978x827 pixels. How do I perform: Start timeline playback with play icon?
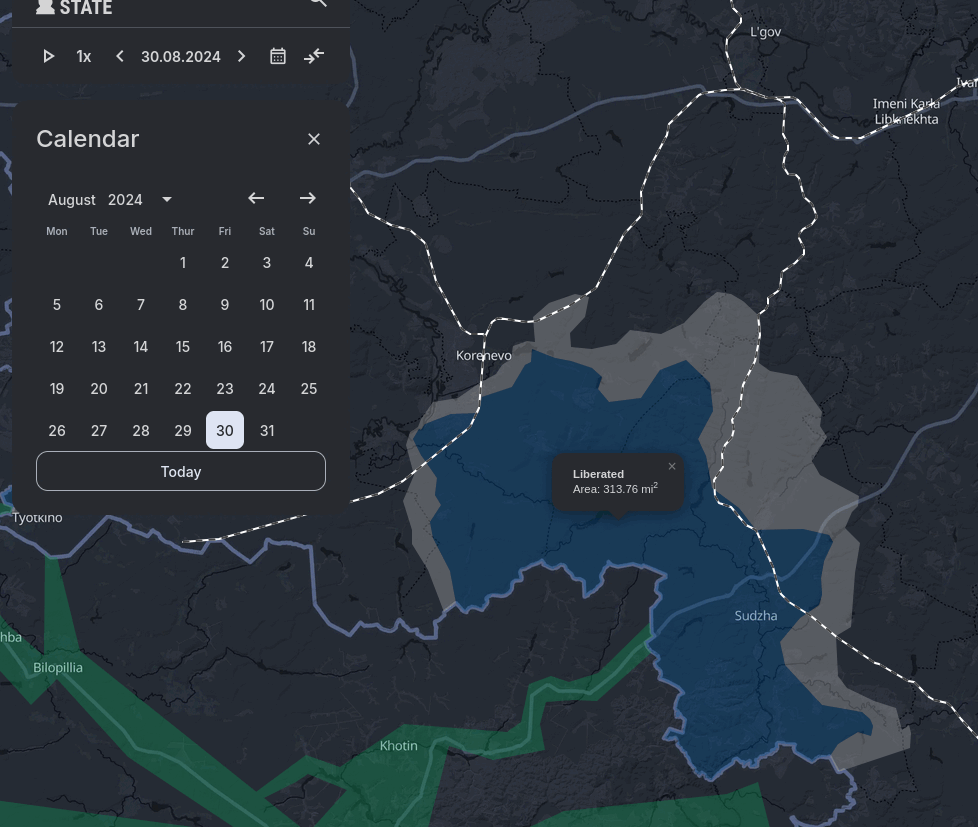click(48, 57)
